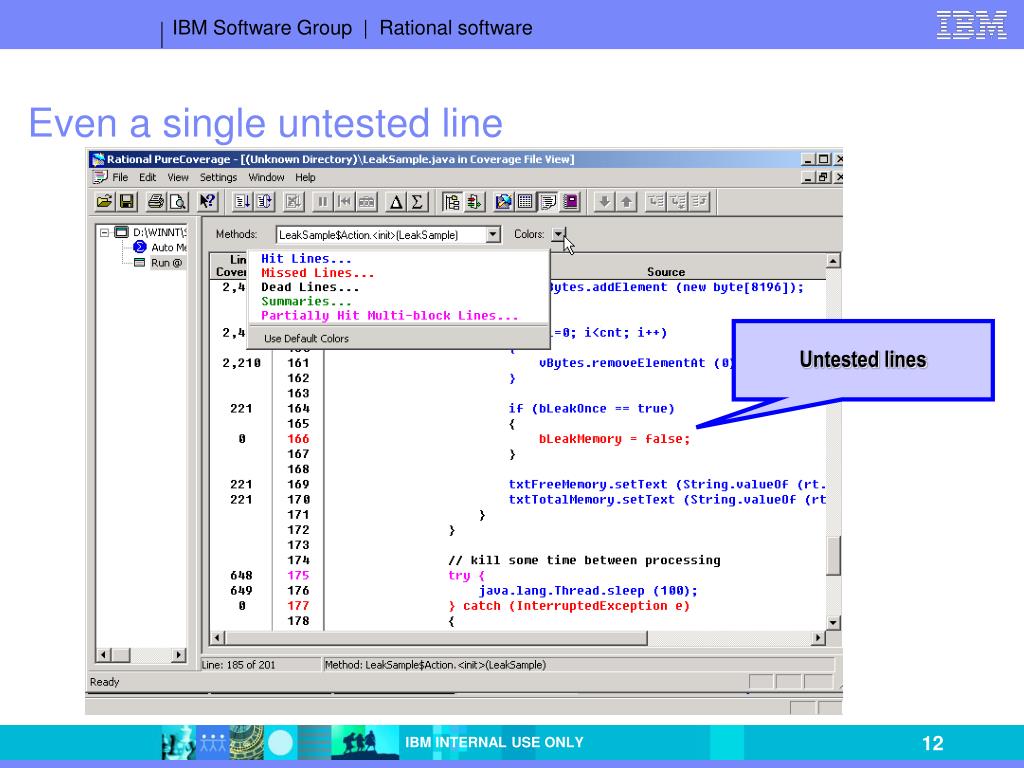Screen dimensions: 1024x768
Task: Click the source view vertical scrollbar thumb
Action: click(833, 556)
